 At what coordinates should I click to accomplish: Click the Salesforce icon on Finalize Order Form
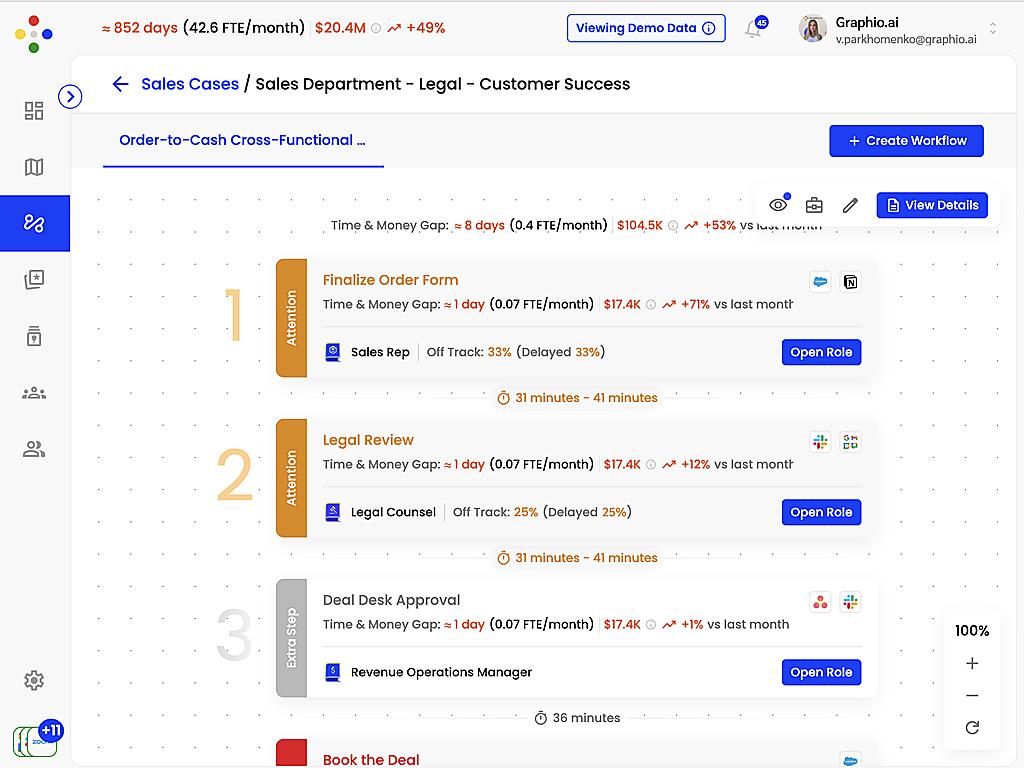click(x=820, y=281)
